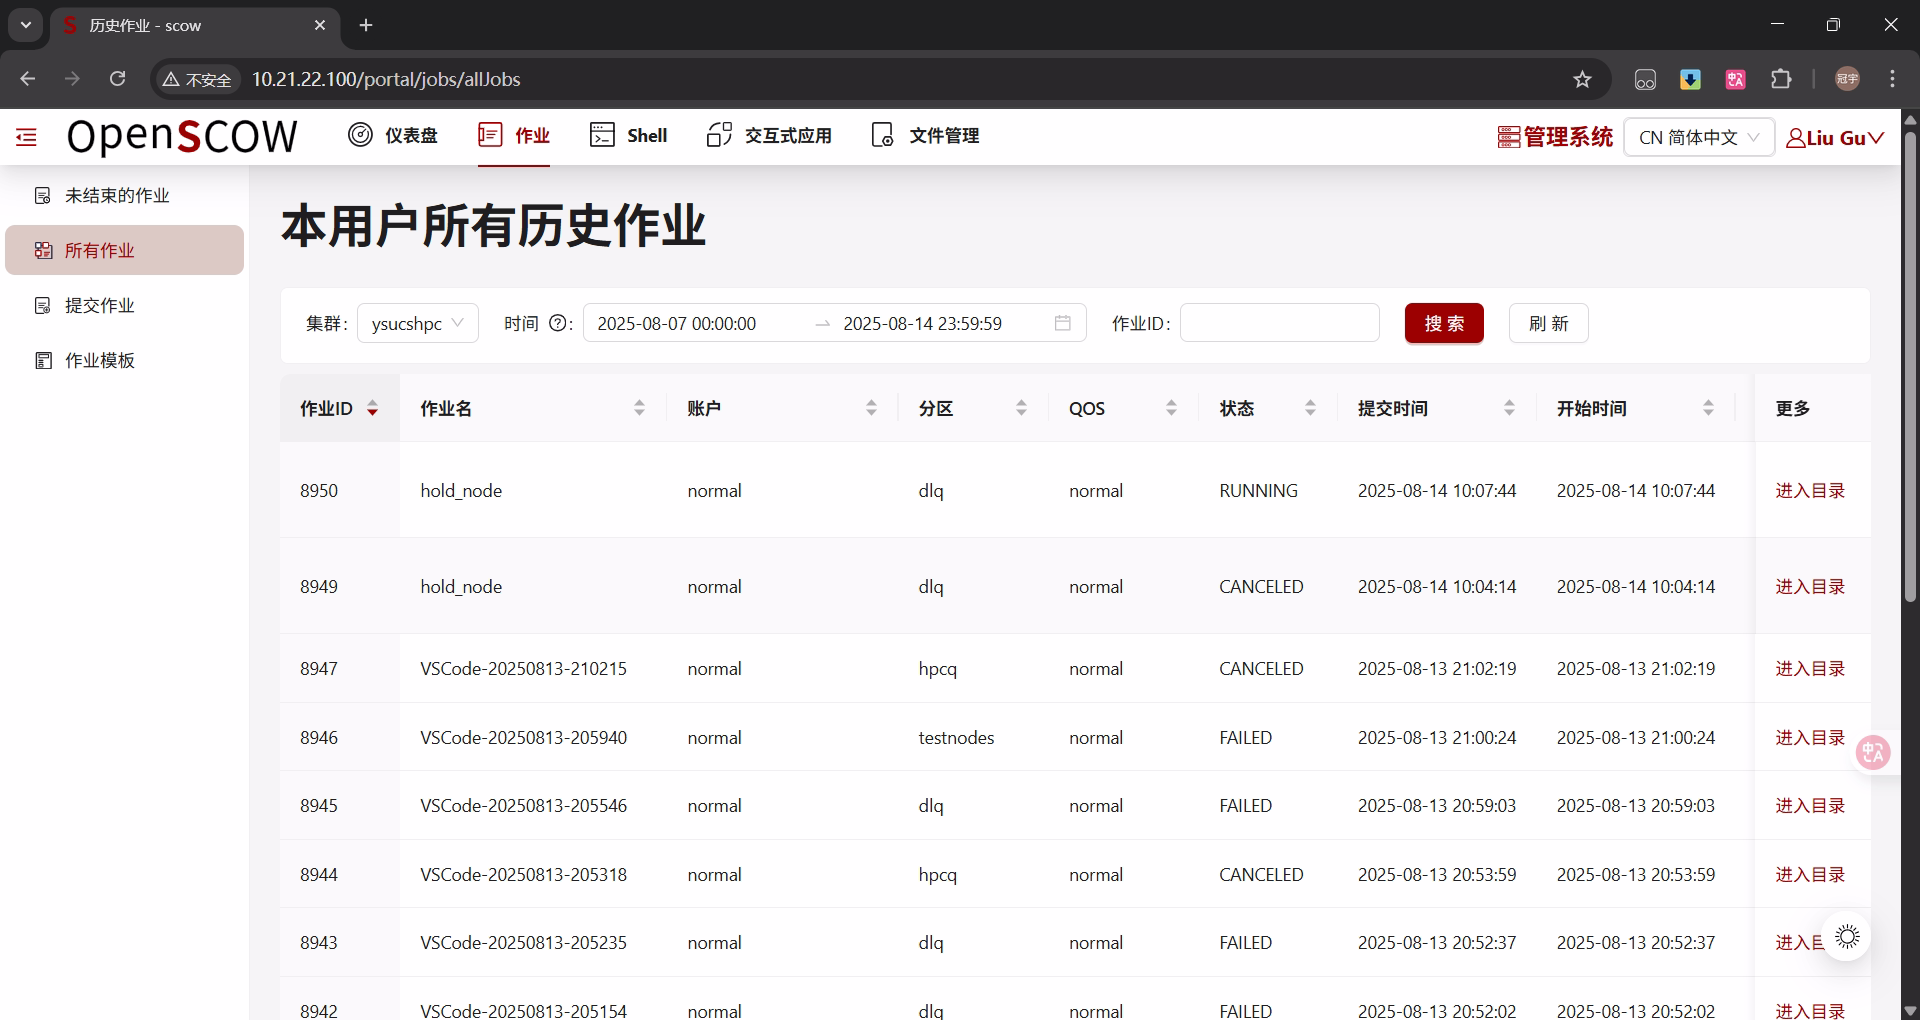Click 进入目录 link for job 8950
Image resolution: width=1920 pixels, height=1020 pixels.
click(1809, 490)
